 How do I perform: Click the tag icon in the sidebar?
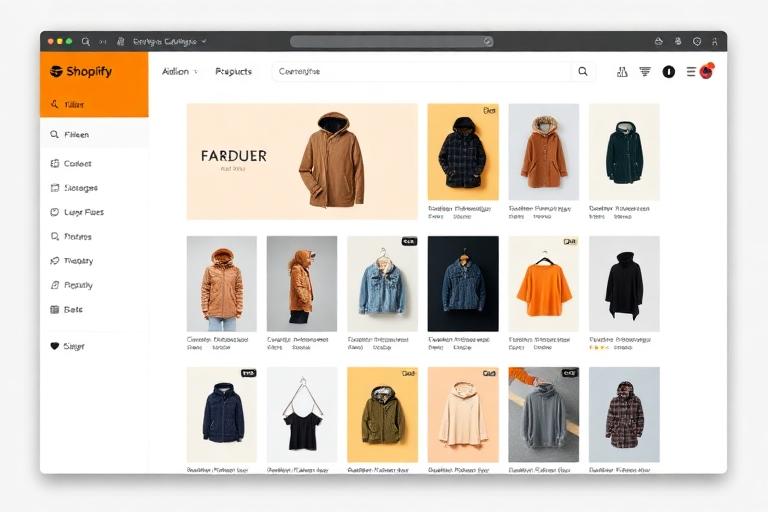tap(54, 261)
